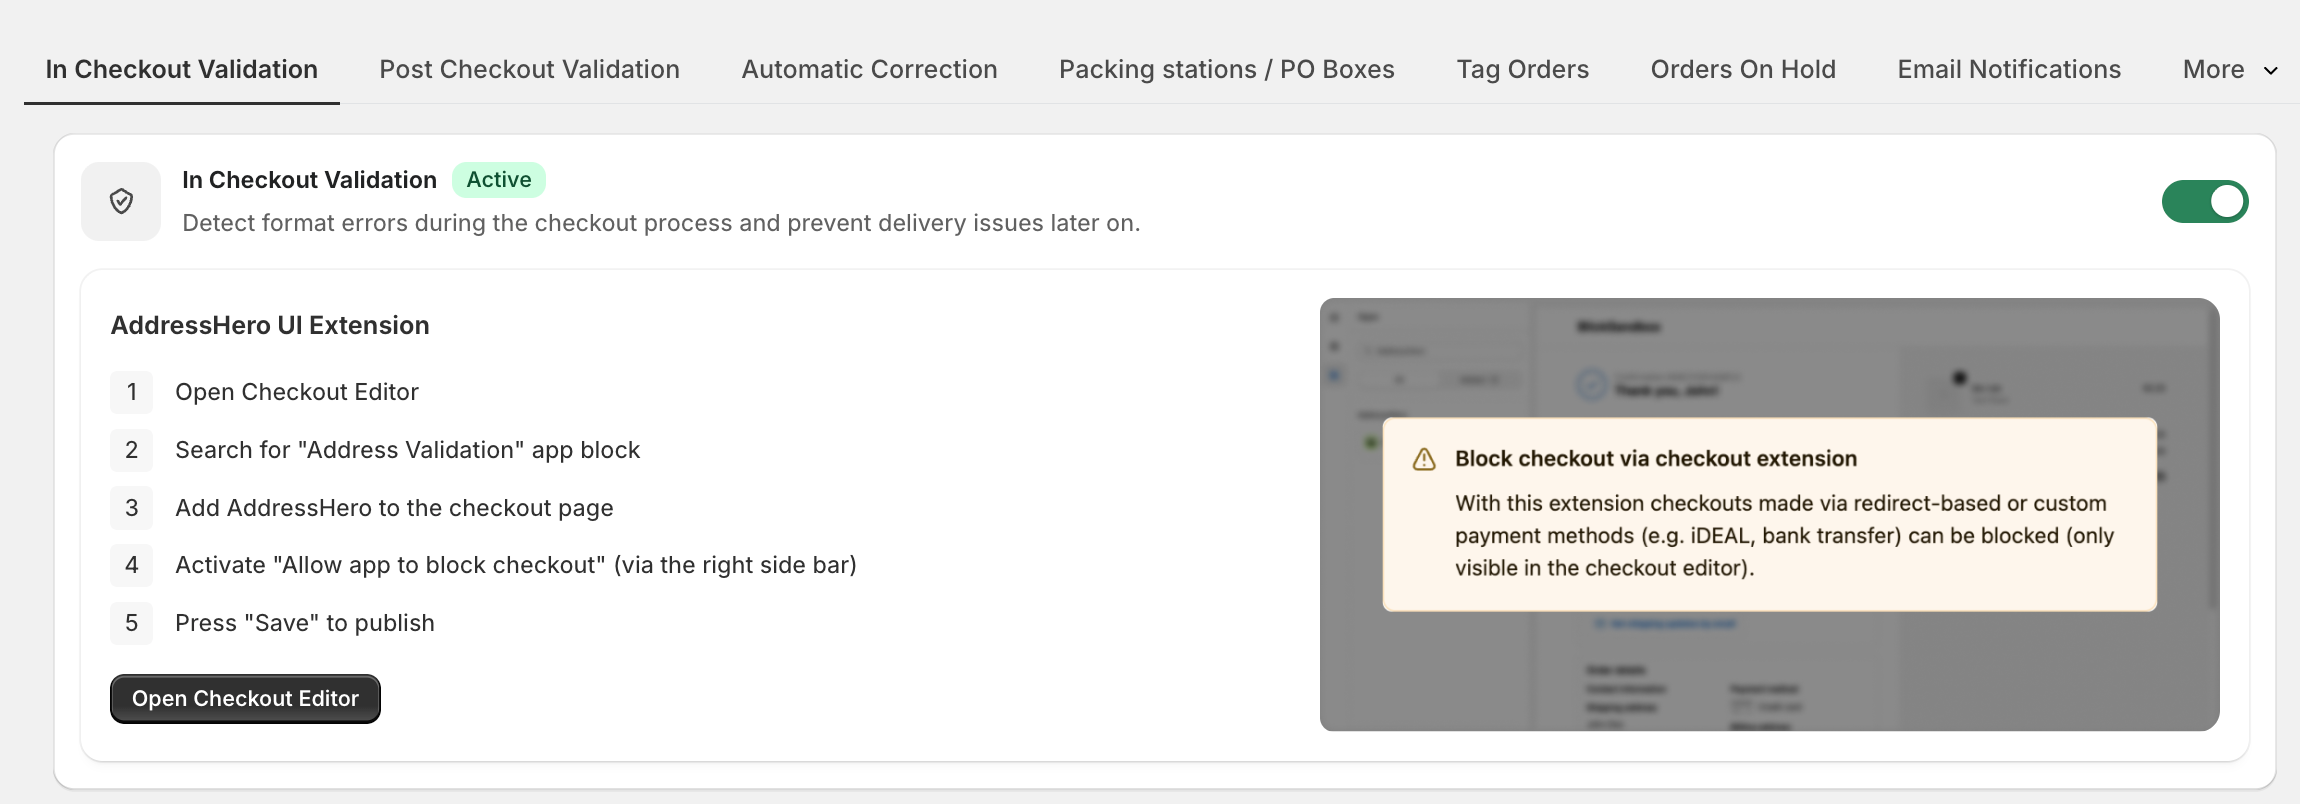Click the Block checkout via checkout extension banner
Image resolution: width=2300 pixels, height=804 pixels.
tap(1769, 514)
